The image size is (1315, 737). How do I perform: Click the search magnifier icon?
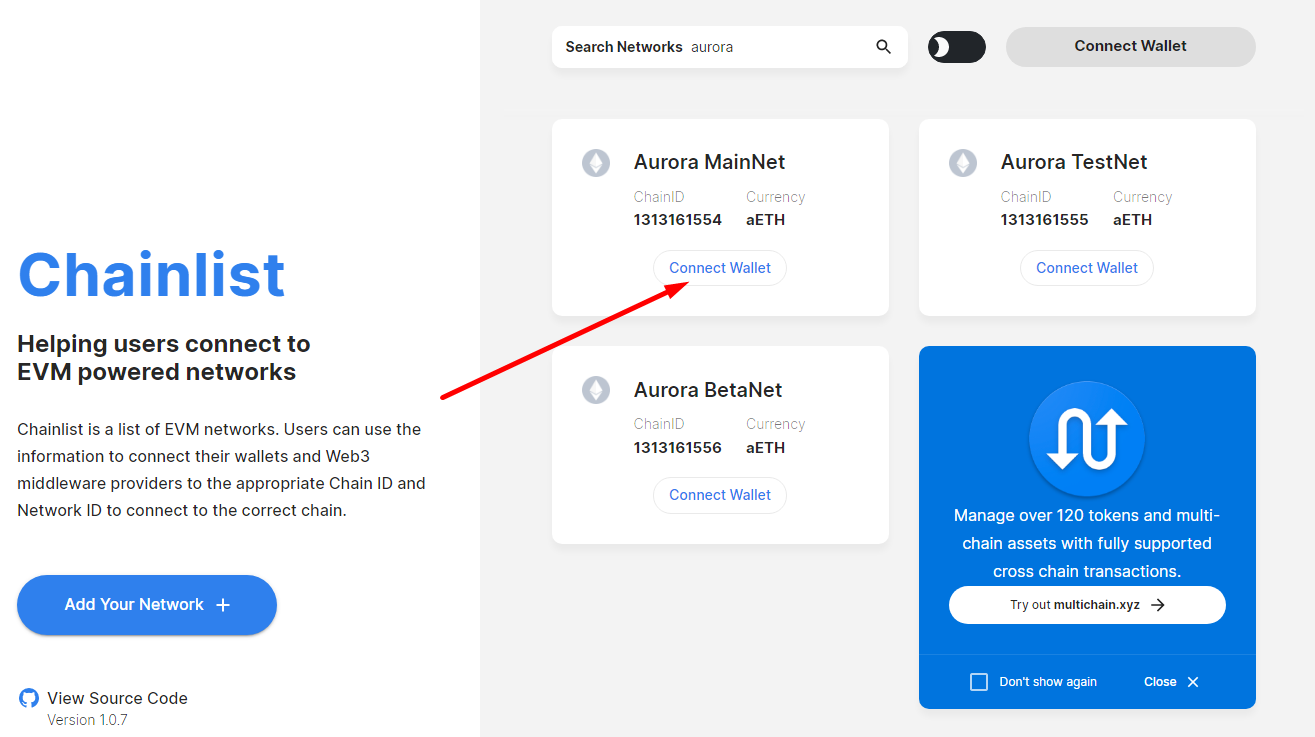tap(883, 47)
